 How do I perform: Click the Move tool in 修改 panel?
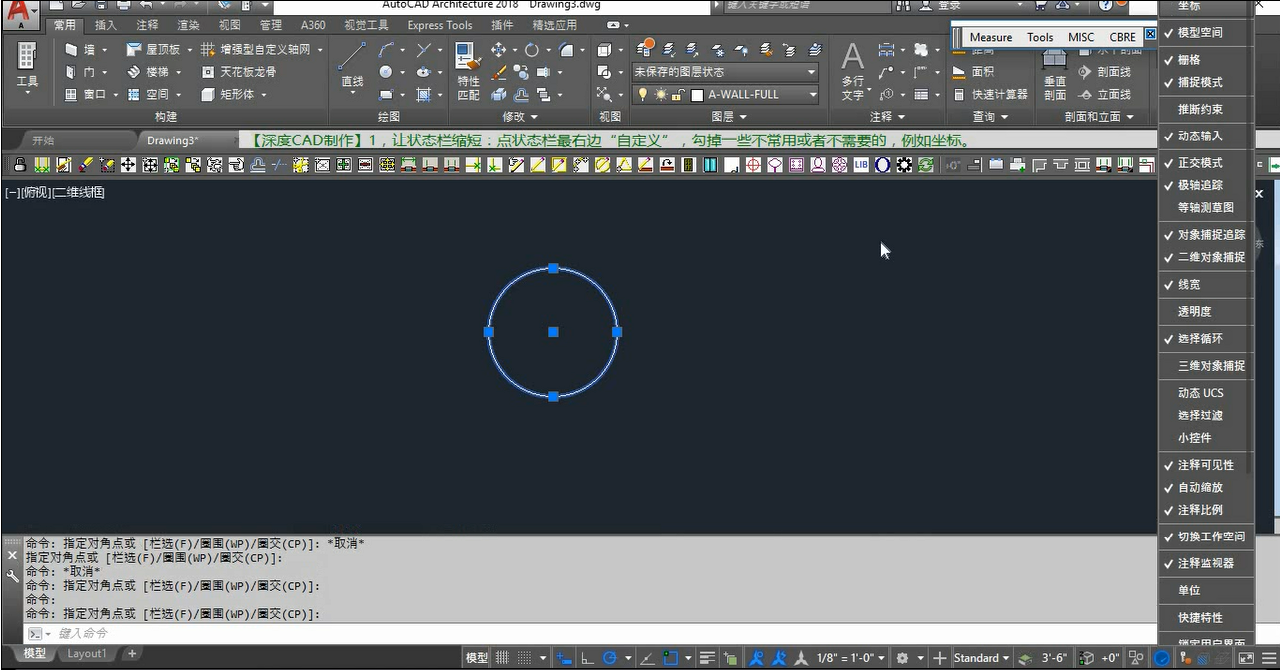coord(498,49)
